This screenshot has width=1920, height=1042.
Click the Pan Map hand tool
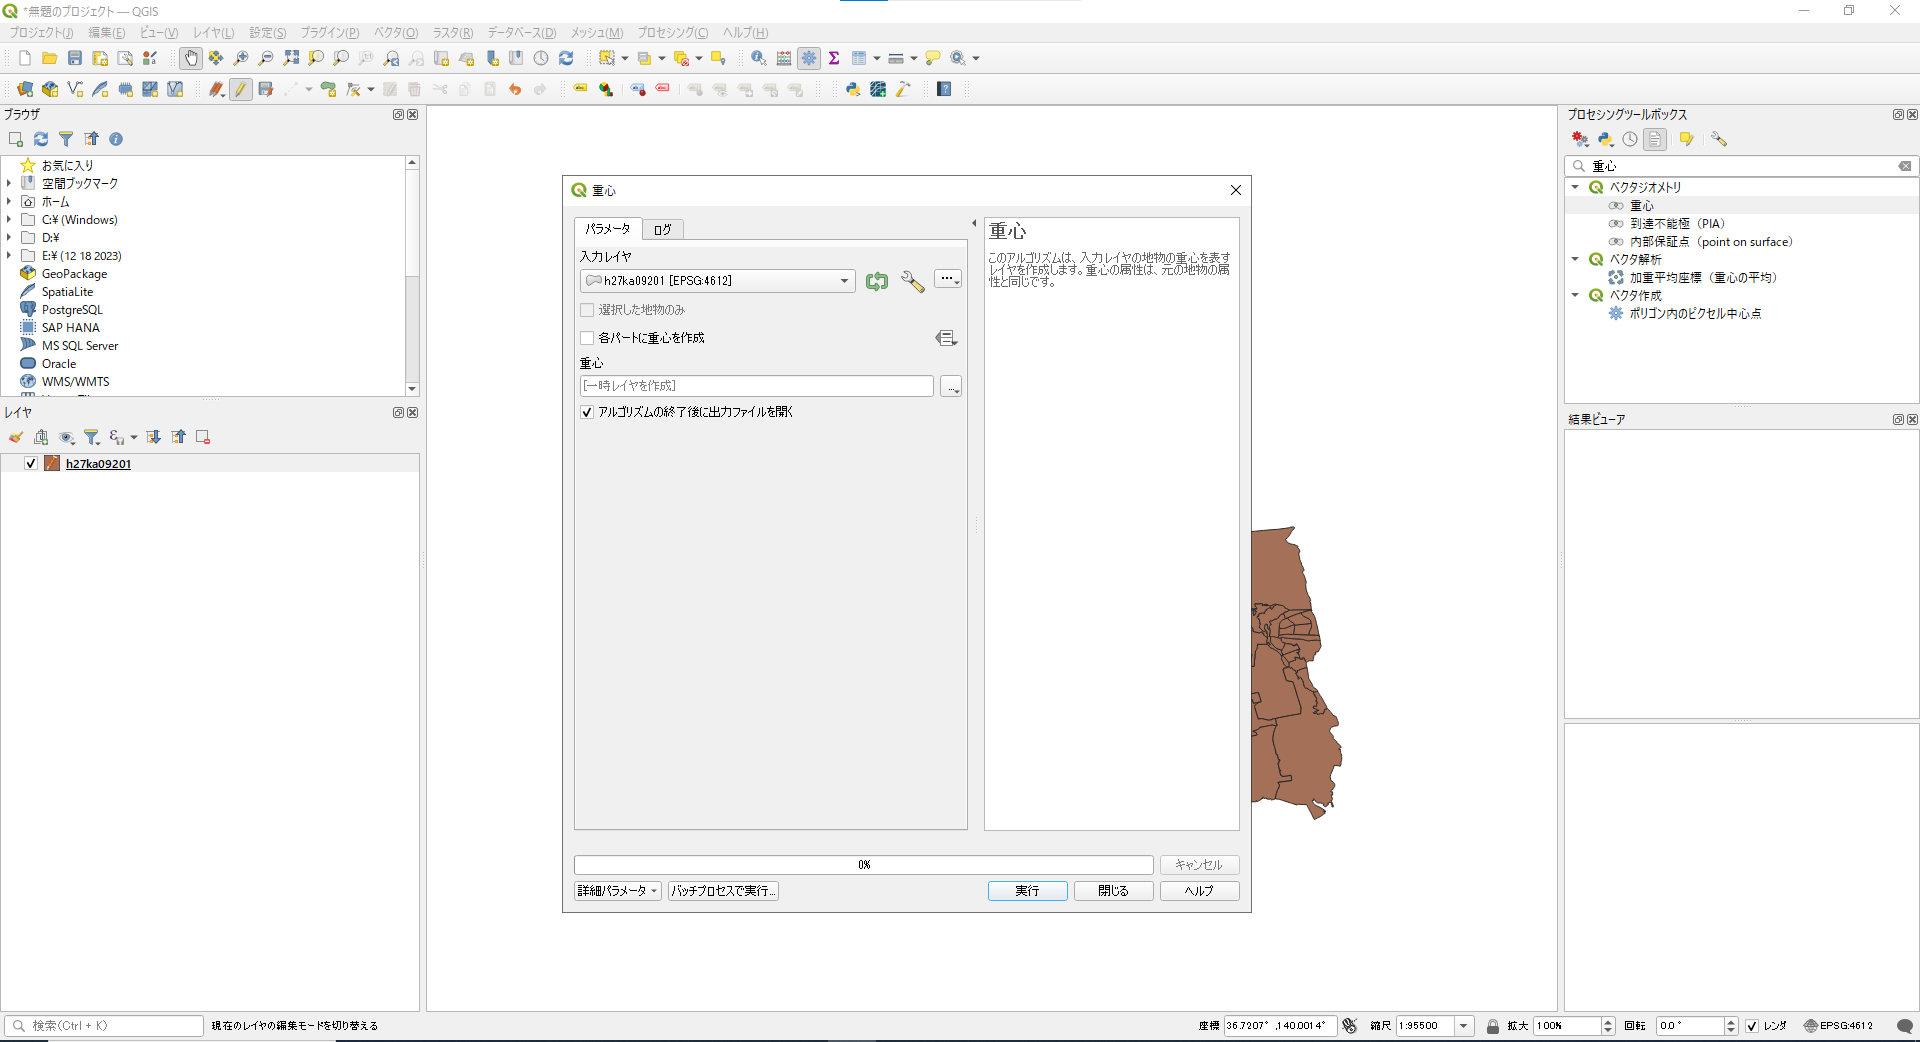coord(191,58)
